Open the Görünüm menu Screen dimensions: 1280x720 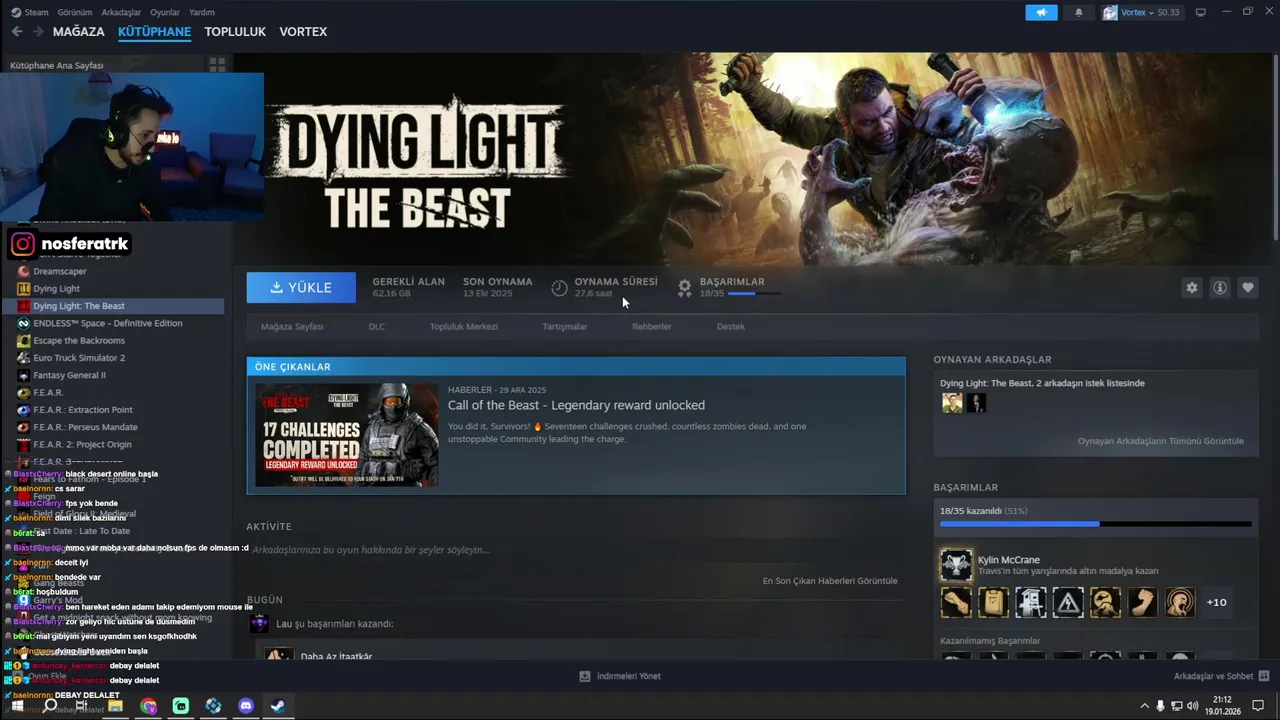click(75, 12)
